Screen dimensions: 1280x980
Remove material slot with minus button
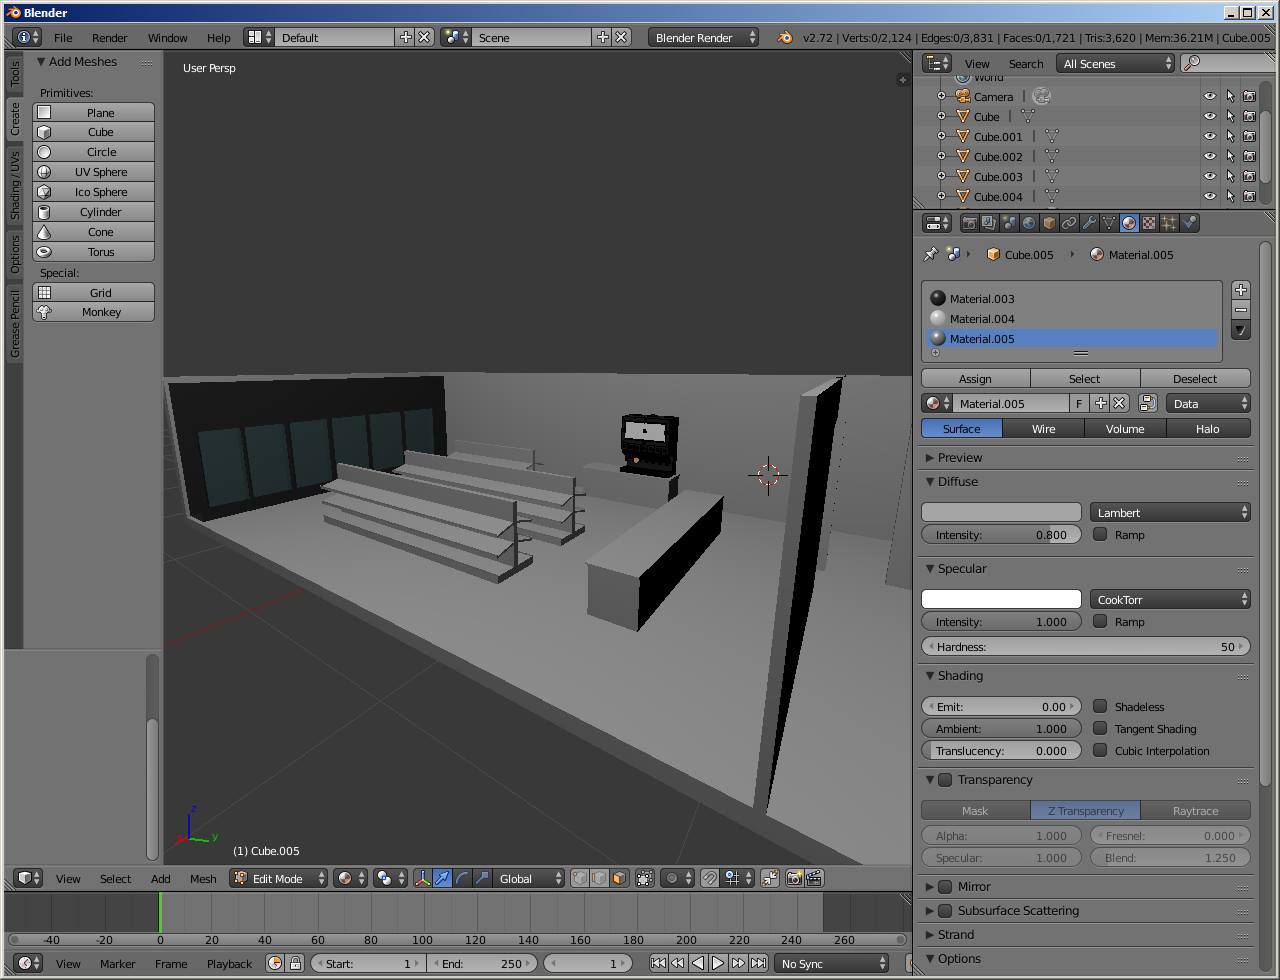pyautogui.click(x=1241, y=310)
